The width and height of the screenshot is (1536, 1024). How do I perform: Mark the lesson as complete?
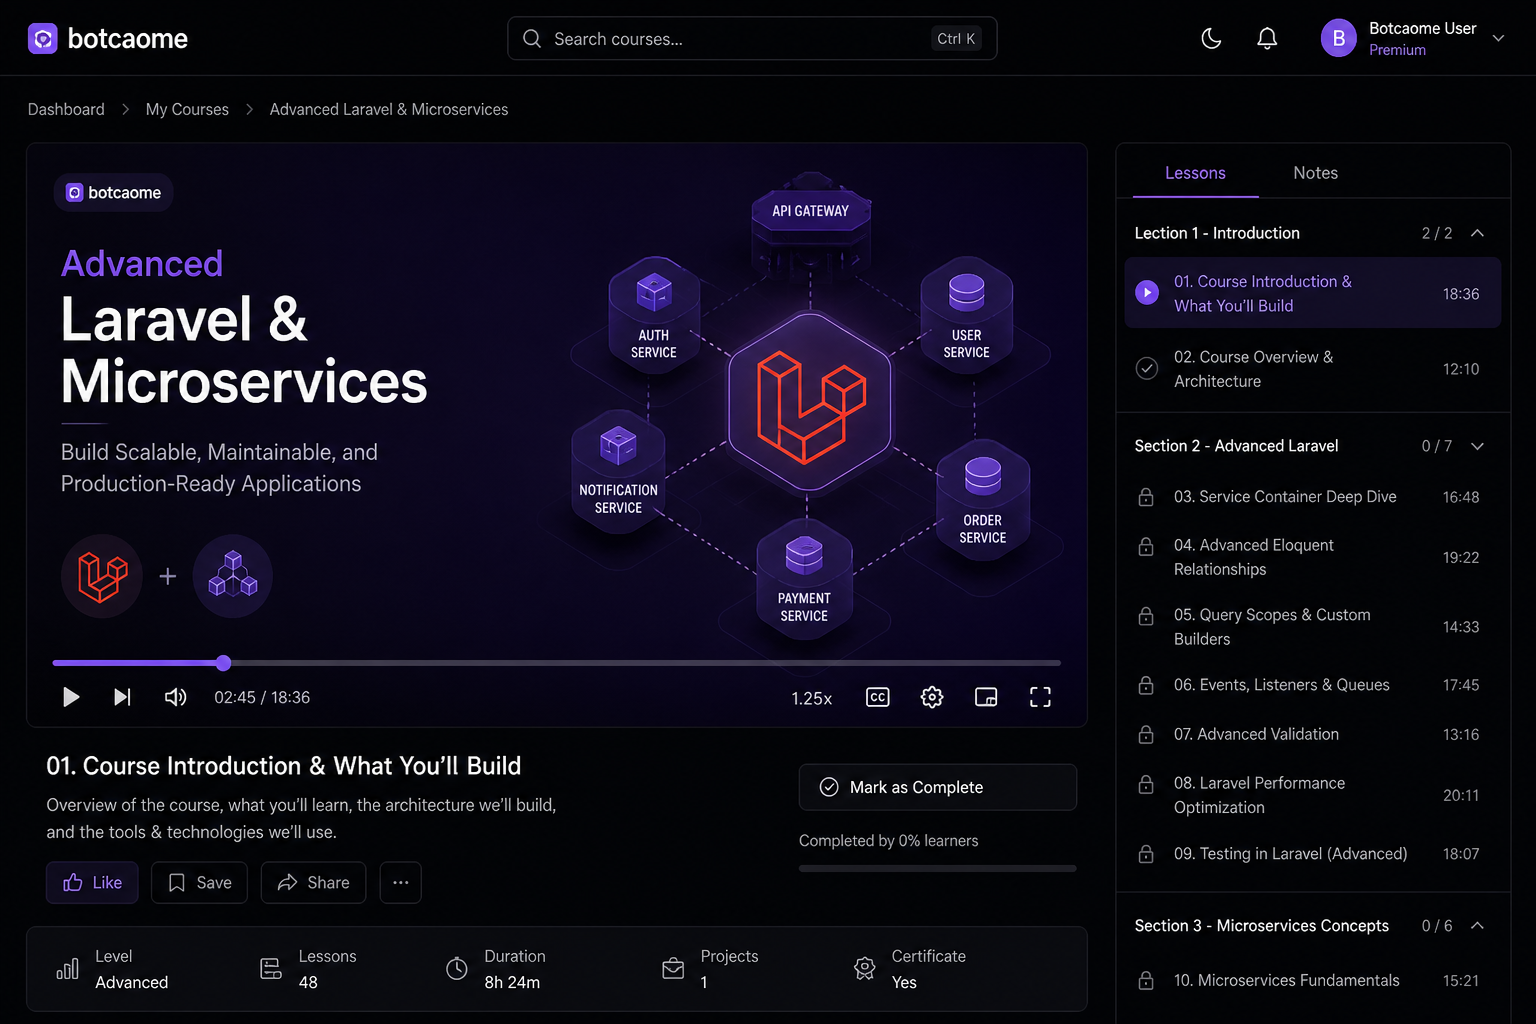(937, 787)
